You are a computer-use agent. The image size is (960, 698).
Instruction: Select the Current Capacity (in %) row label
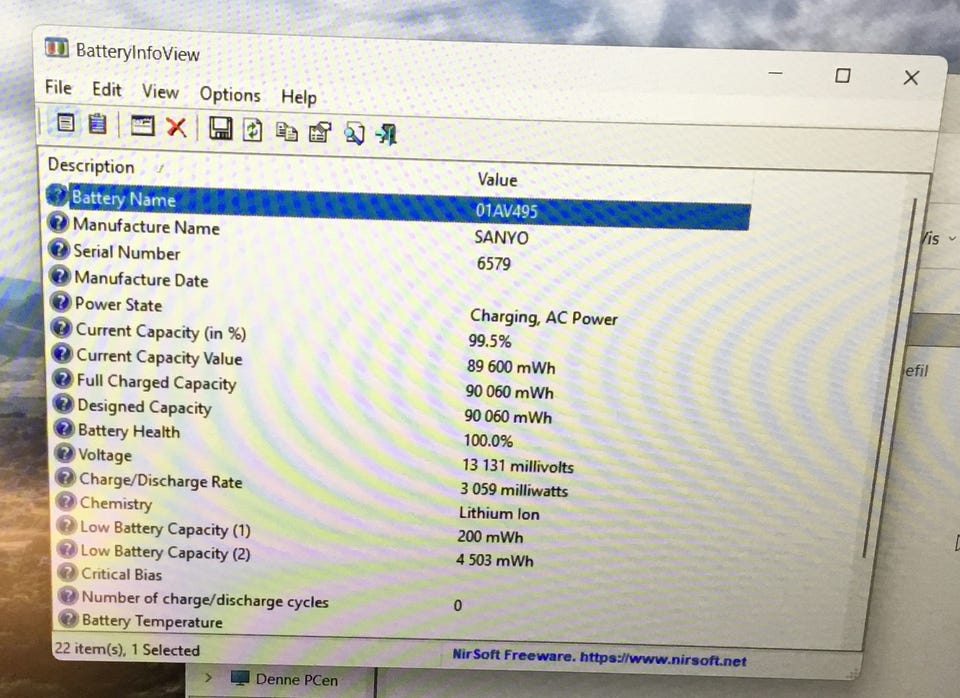pyautogui.click(x=161, y=331)
